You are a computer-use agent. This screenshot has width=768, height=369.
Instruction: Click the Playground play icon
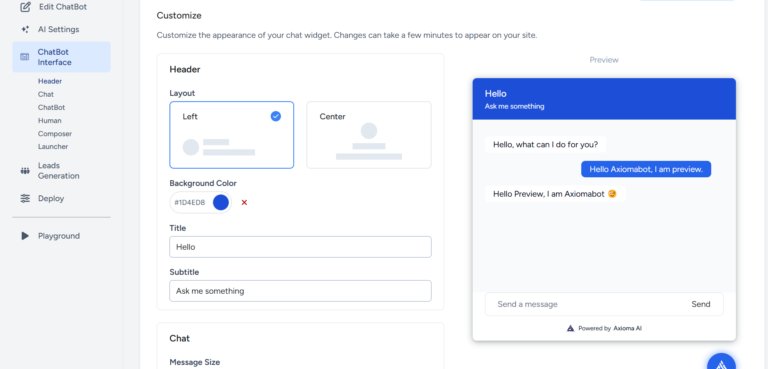25,236
